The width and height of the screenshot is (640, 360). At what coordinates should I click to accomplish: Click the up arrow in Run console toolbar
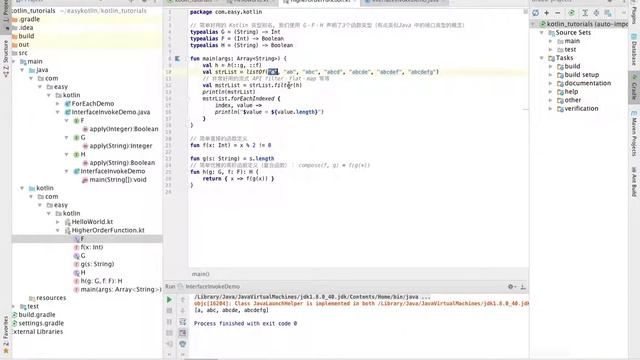(x=182, y=300)
